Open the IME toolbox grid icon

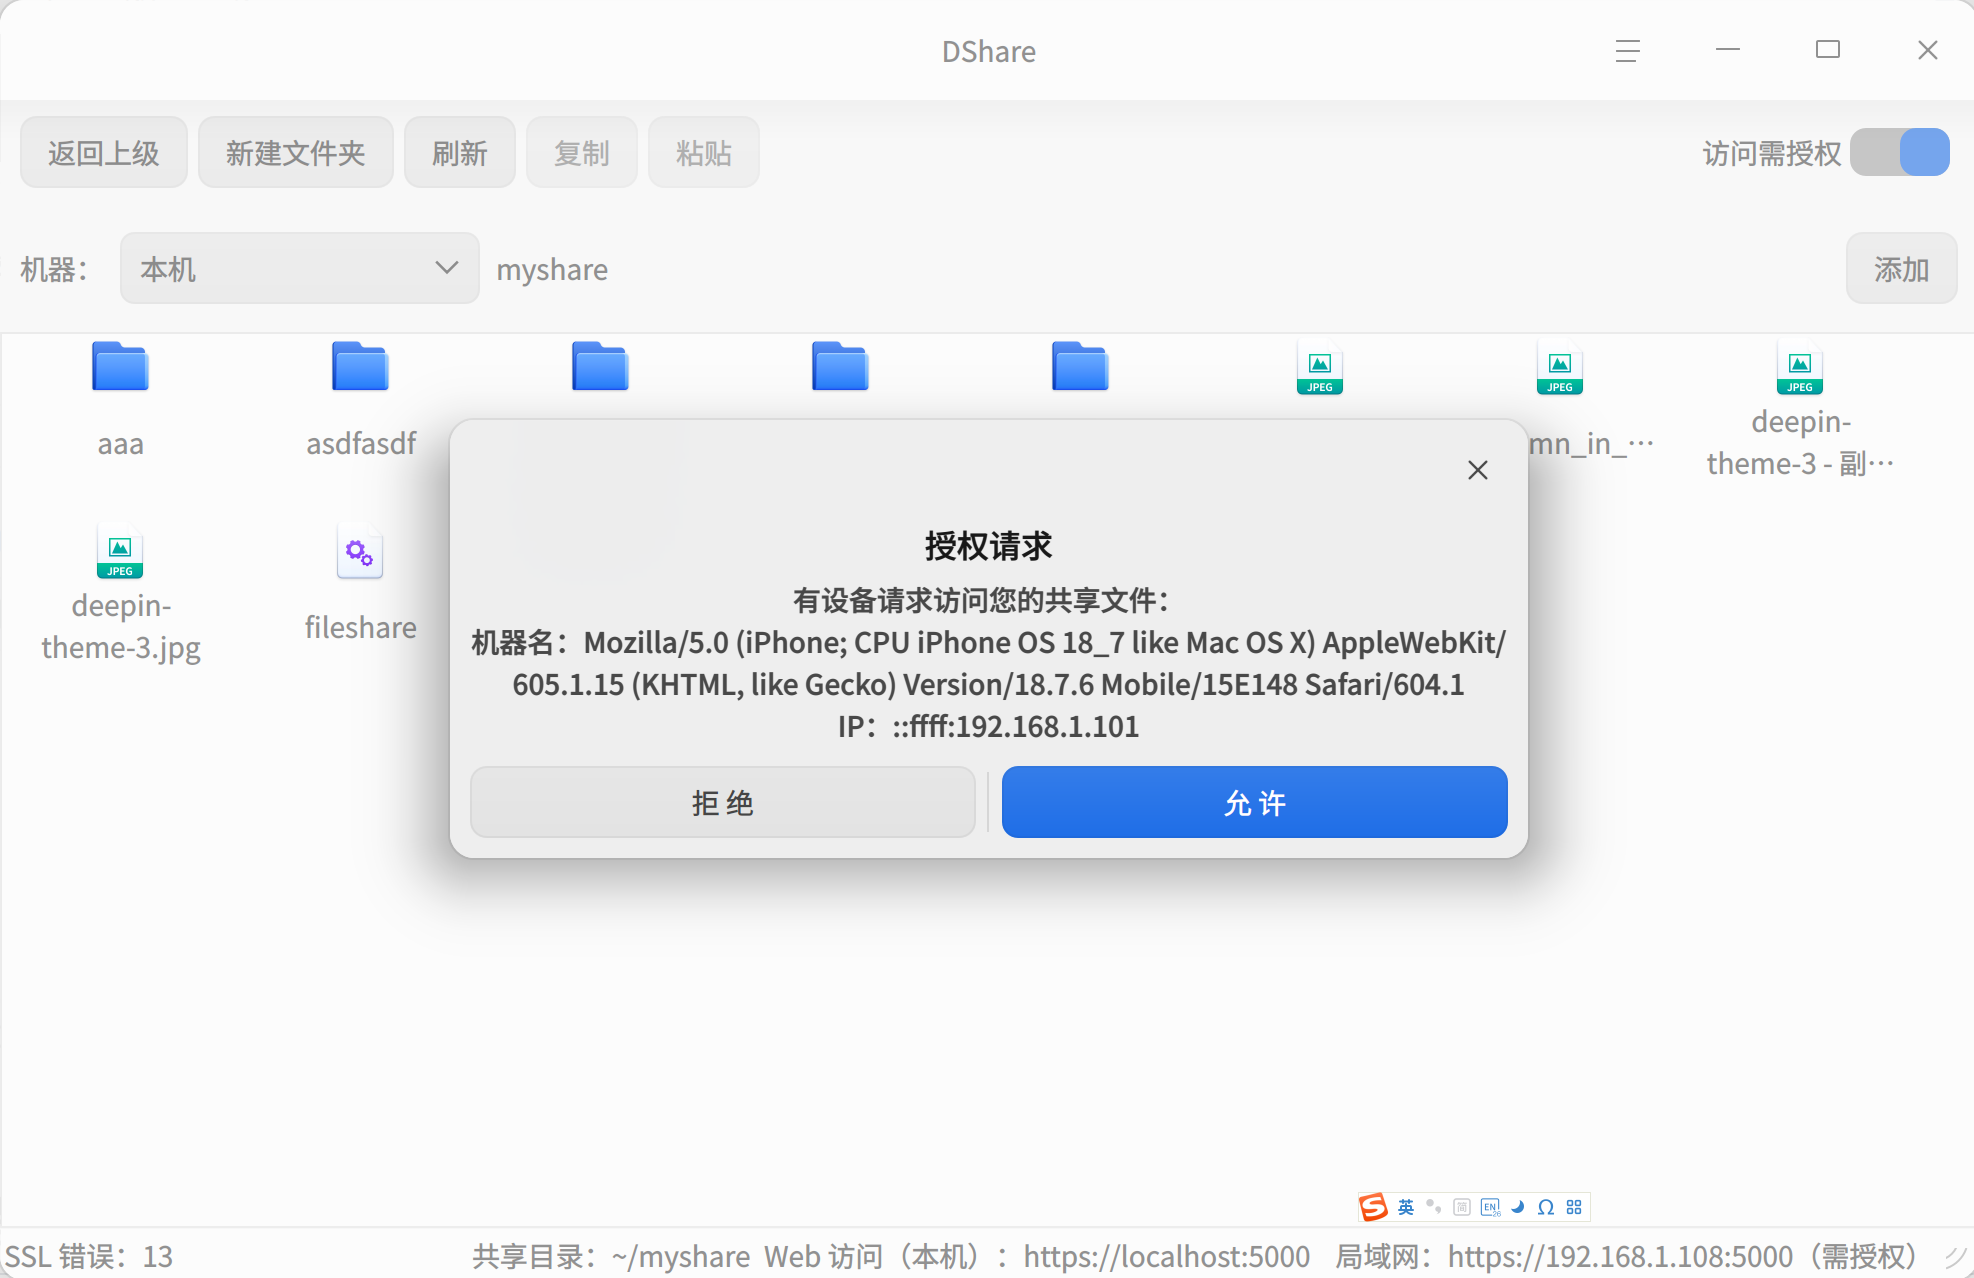(x=1574, y=1207)
